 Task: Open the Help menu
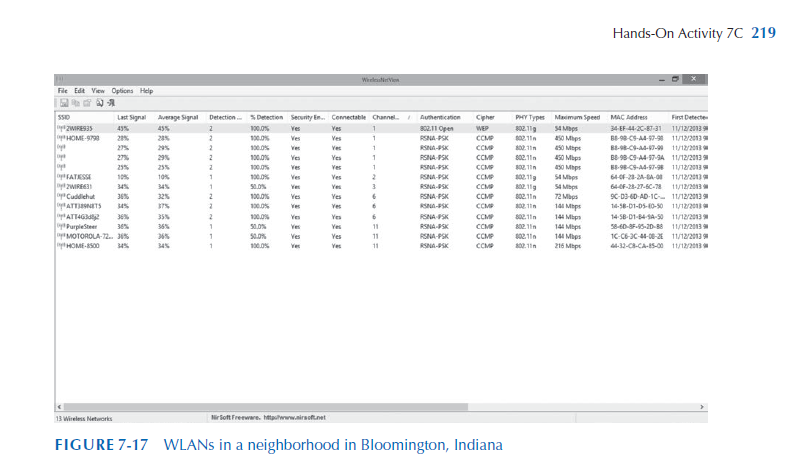point(146,91)
